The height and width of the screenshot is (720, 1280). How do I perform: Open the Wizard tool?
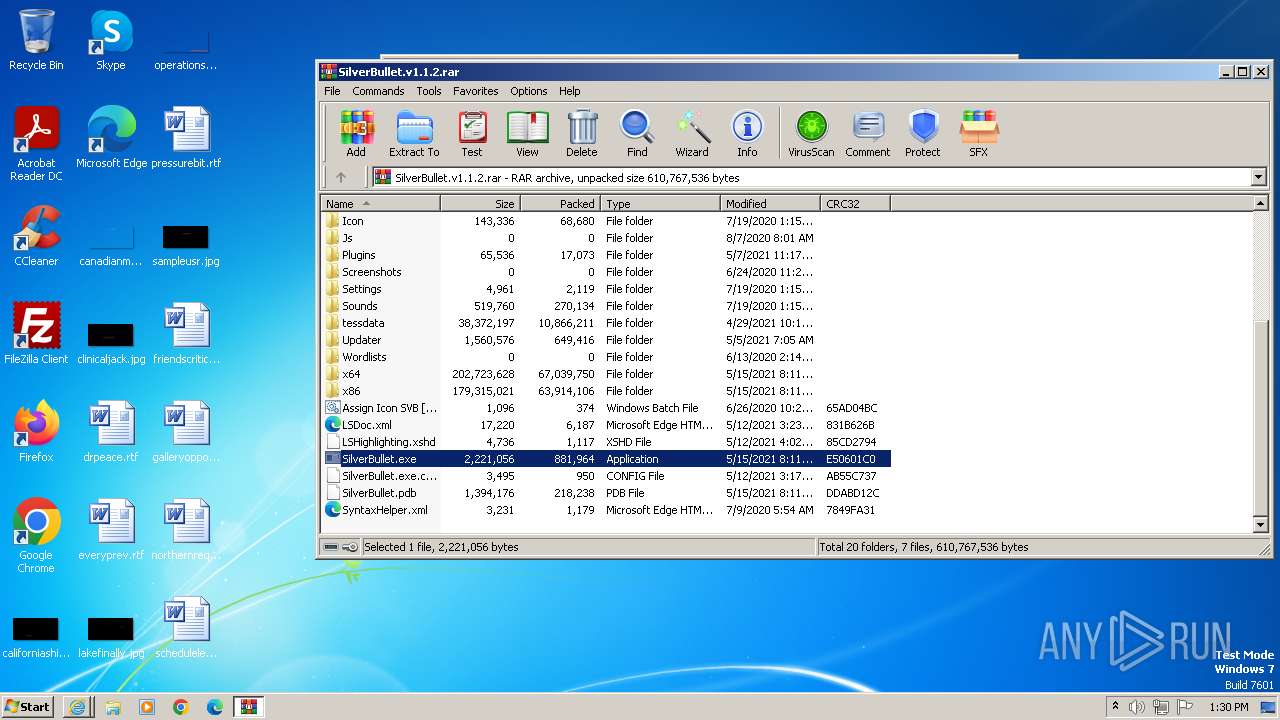coord(691,134)
